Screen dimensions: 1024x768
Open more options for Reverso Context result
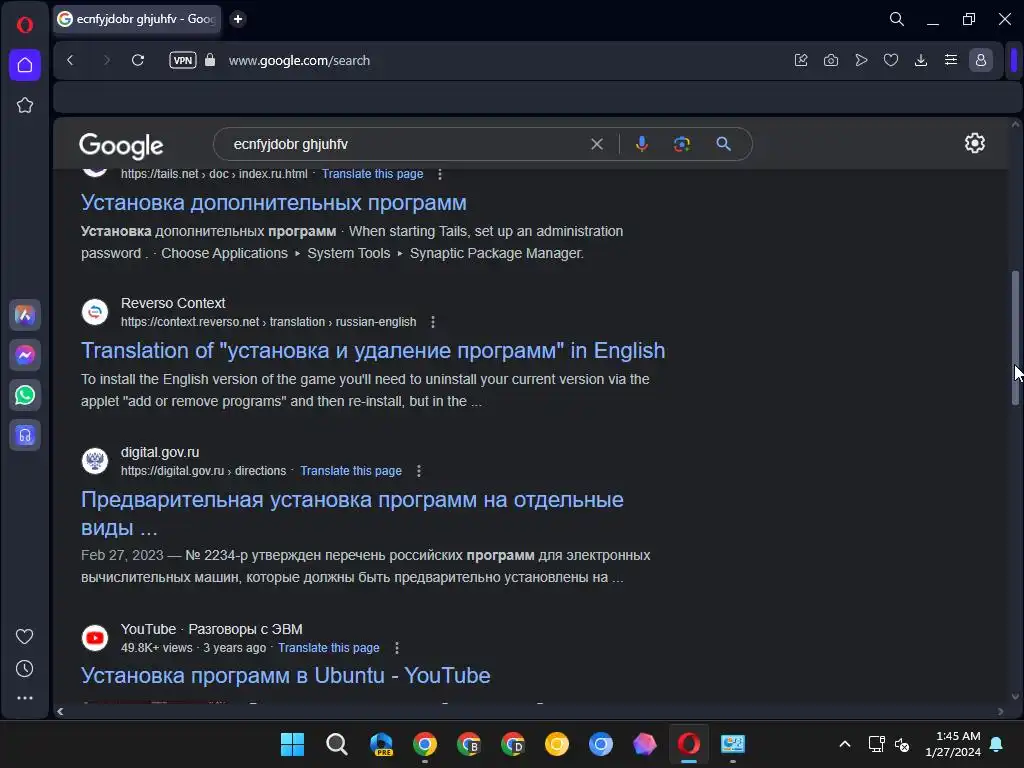pos(432,322)
